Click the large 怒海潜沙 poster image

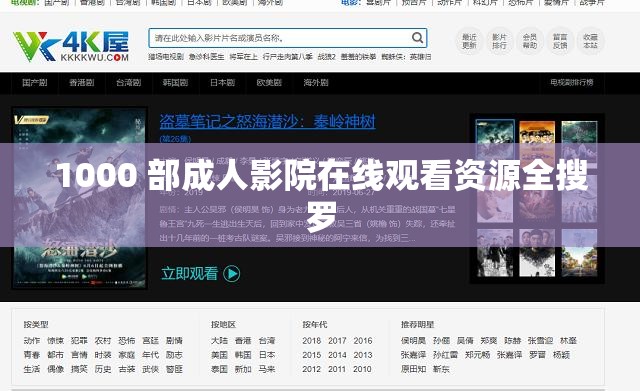[x=80, y=198]
